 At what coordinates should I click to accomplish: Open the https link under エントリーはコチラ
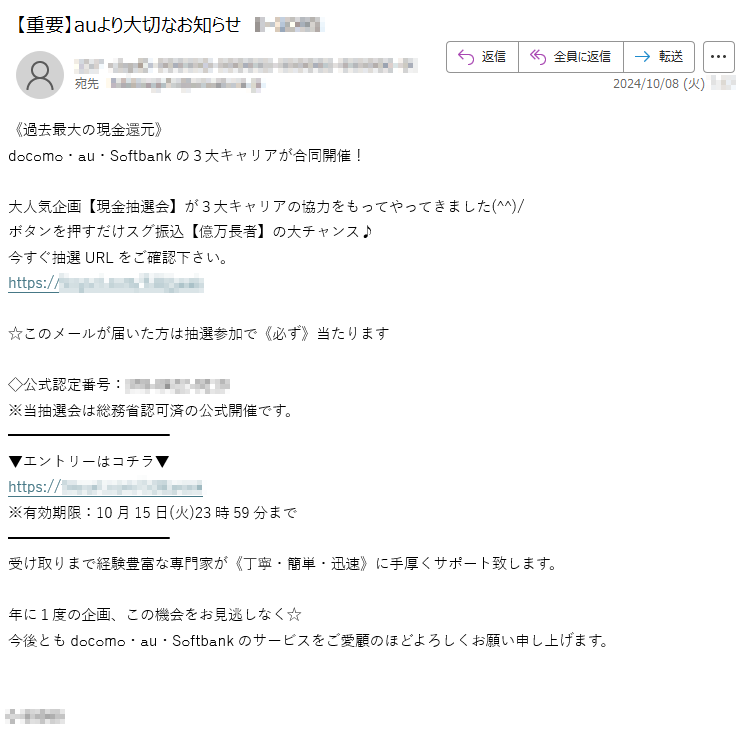click(105, 487)
